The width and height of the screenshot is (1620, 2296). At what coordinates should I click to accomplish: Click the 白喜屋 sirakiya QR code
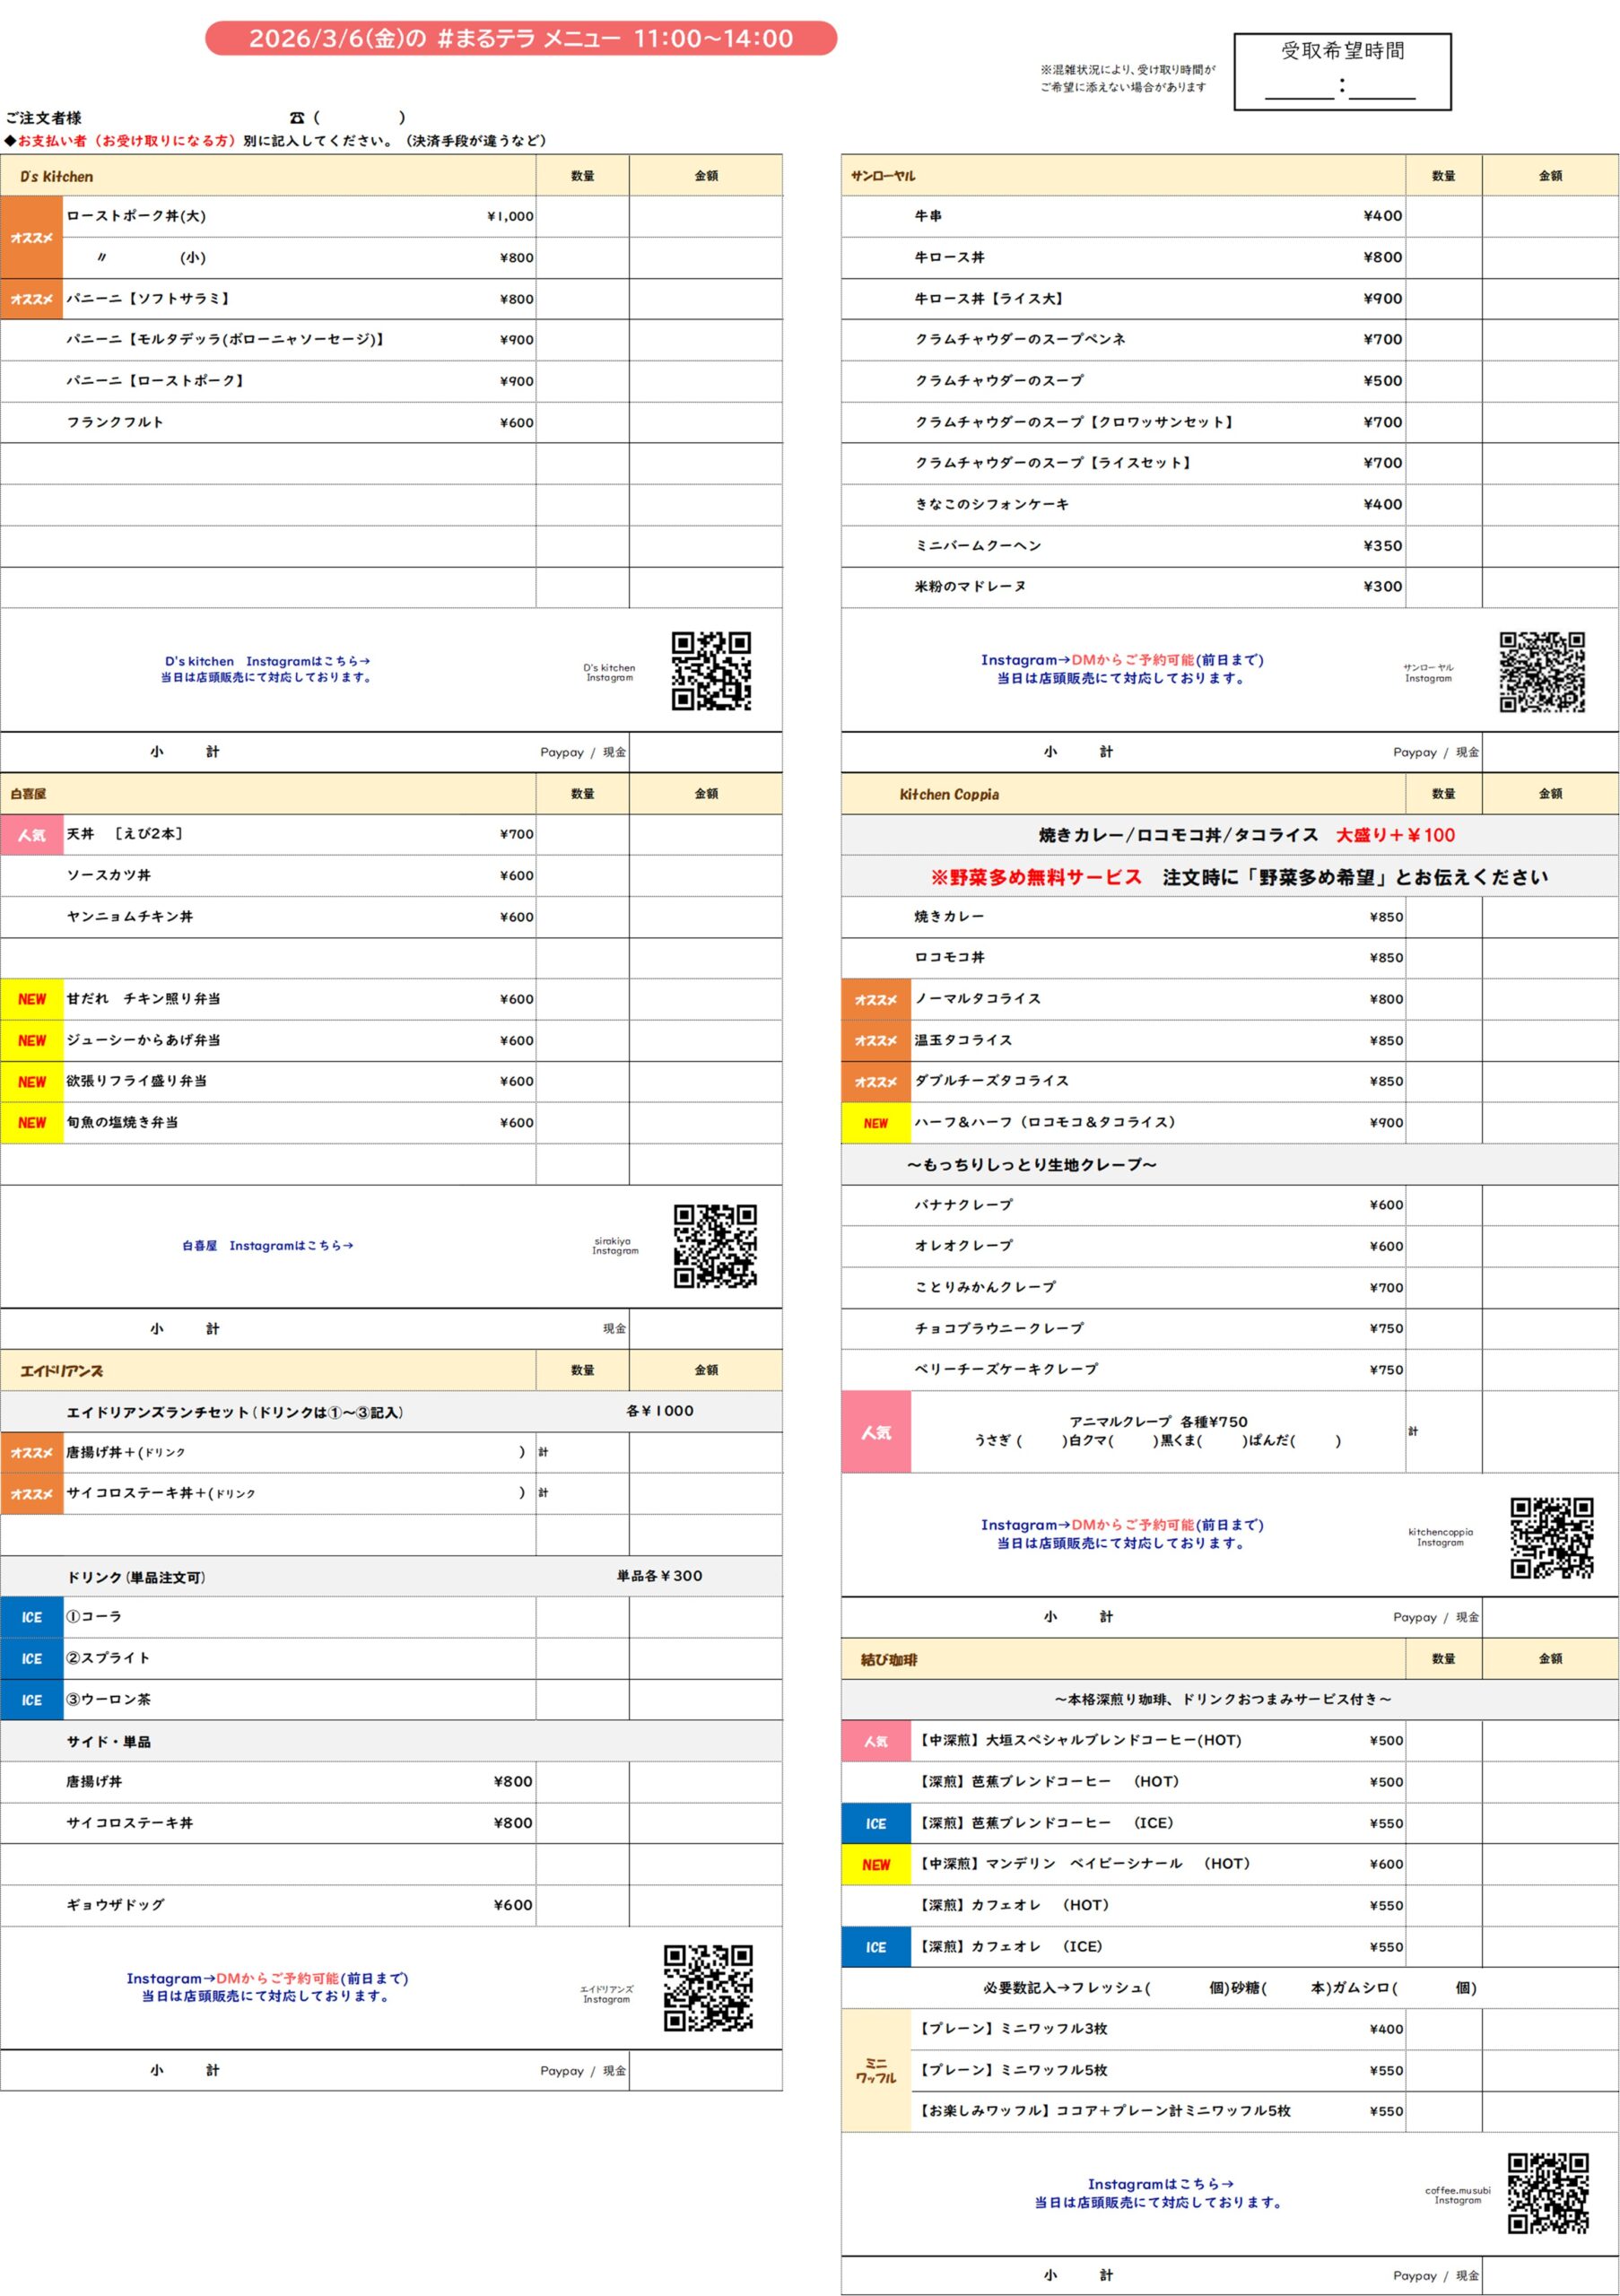click(x=714, y=1245)
